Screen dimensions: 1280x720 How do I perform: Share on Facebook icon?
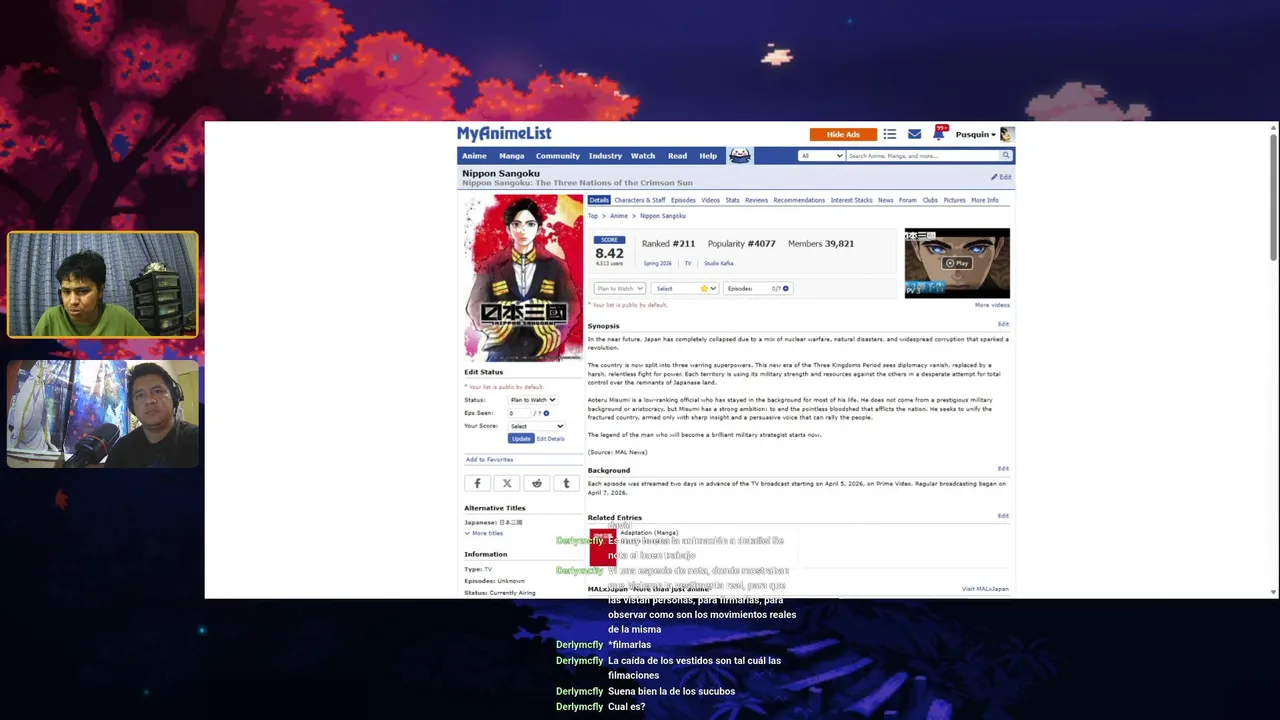477,483
